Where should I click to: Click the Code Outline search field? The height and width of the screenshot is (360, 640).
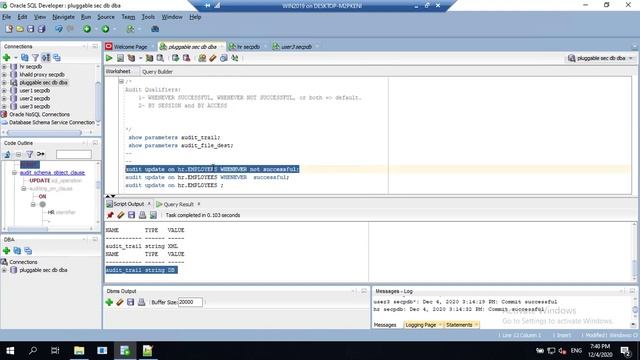tap(73, 154)
